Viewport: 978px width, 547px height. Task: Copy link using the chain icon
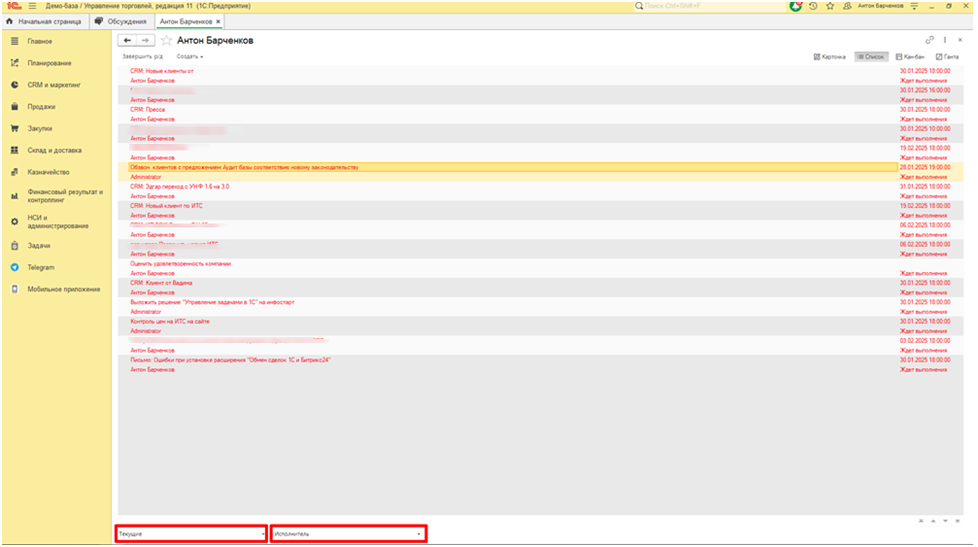click(929, 40)
